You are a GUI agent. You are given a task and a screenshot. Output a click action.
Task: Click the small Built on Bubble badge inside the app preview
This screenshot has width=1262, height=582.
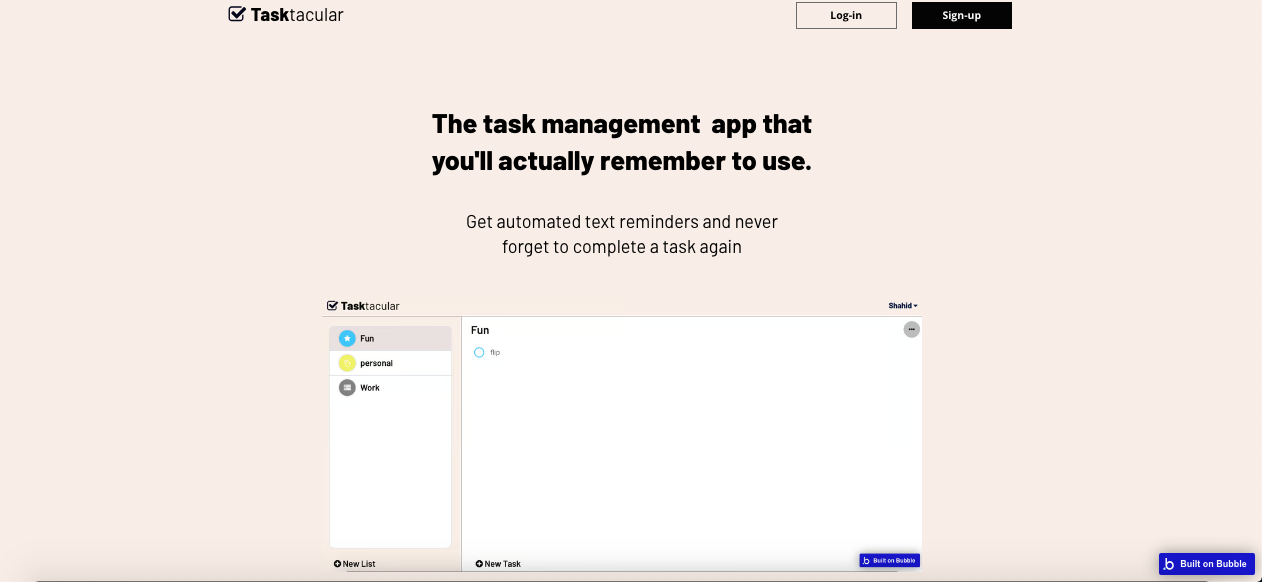889,560
